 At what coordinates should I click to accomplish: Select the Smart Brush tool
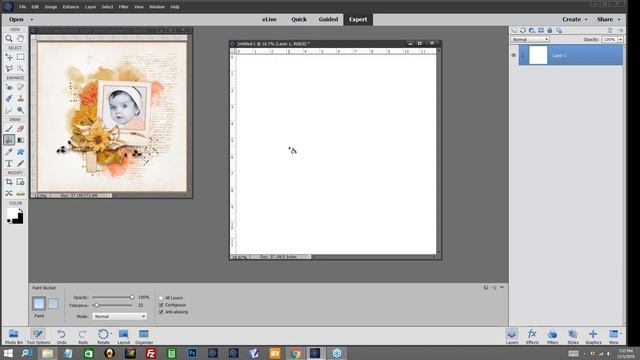point(9,98)
